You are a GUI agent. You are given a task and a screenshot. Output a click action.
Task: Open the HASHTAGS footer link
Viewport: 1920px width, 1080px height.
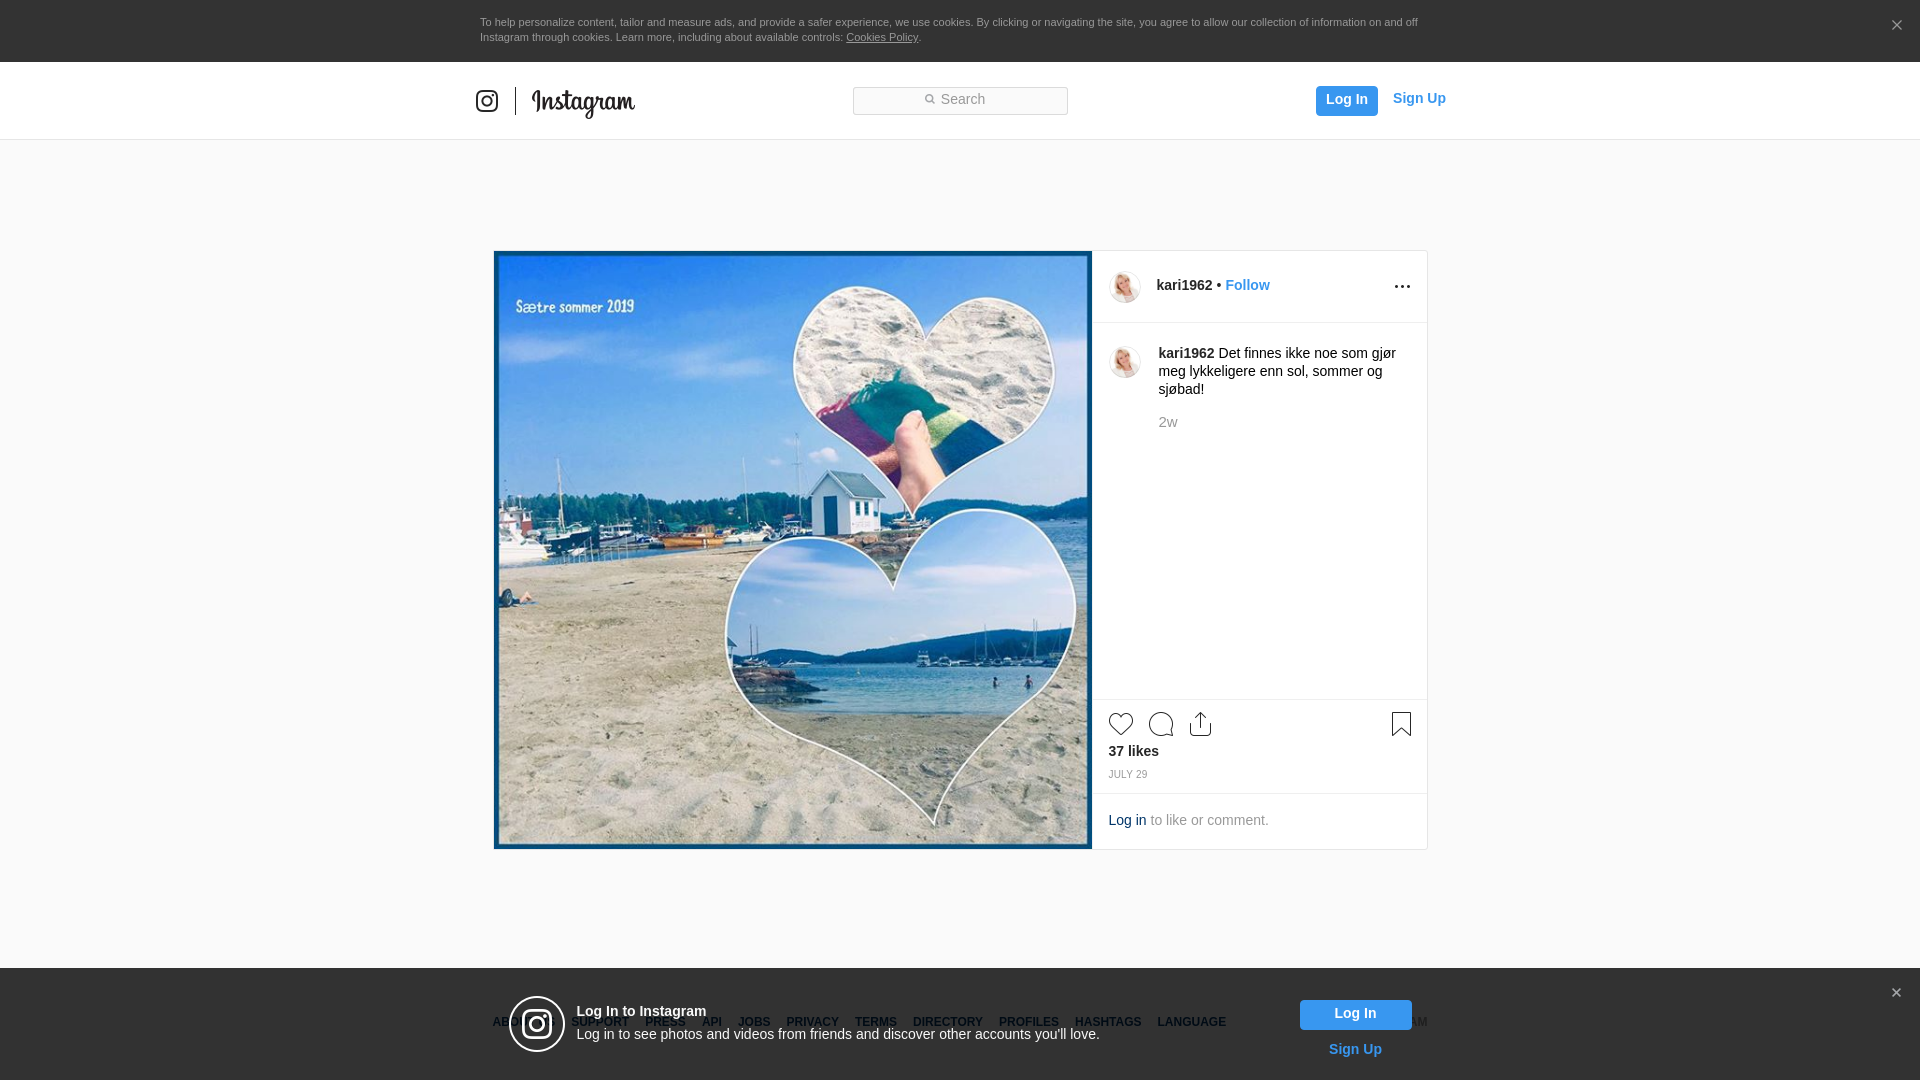click(1108, 1022)
